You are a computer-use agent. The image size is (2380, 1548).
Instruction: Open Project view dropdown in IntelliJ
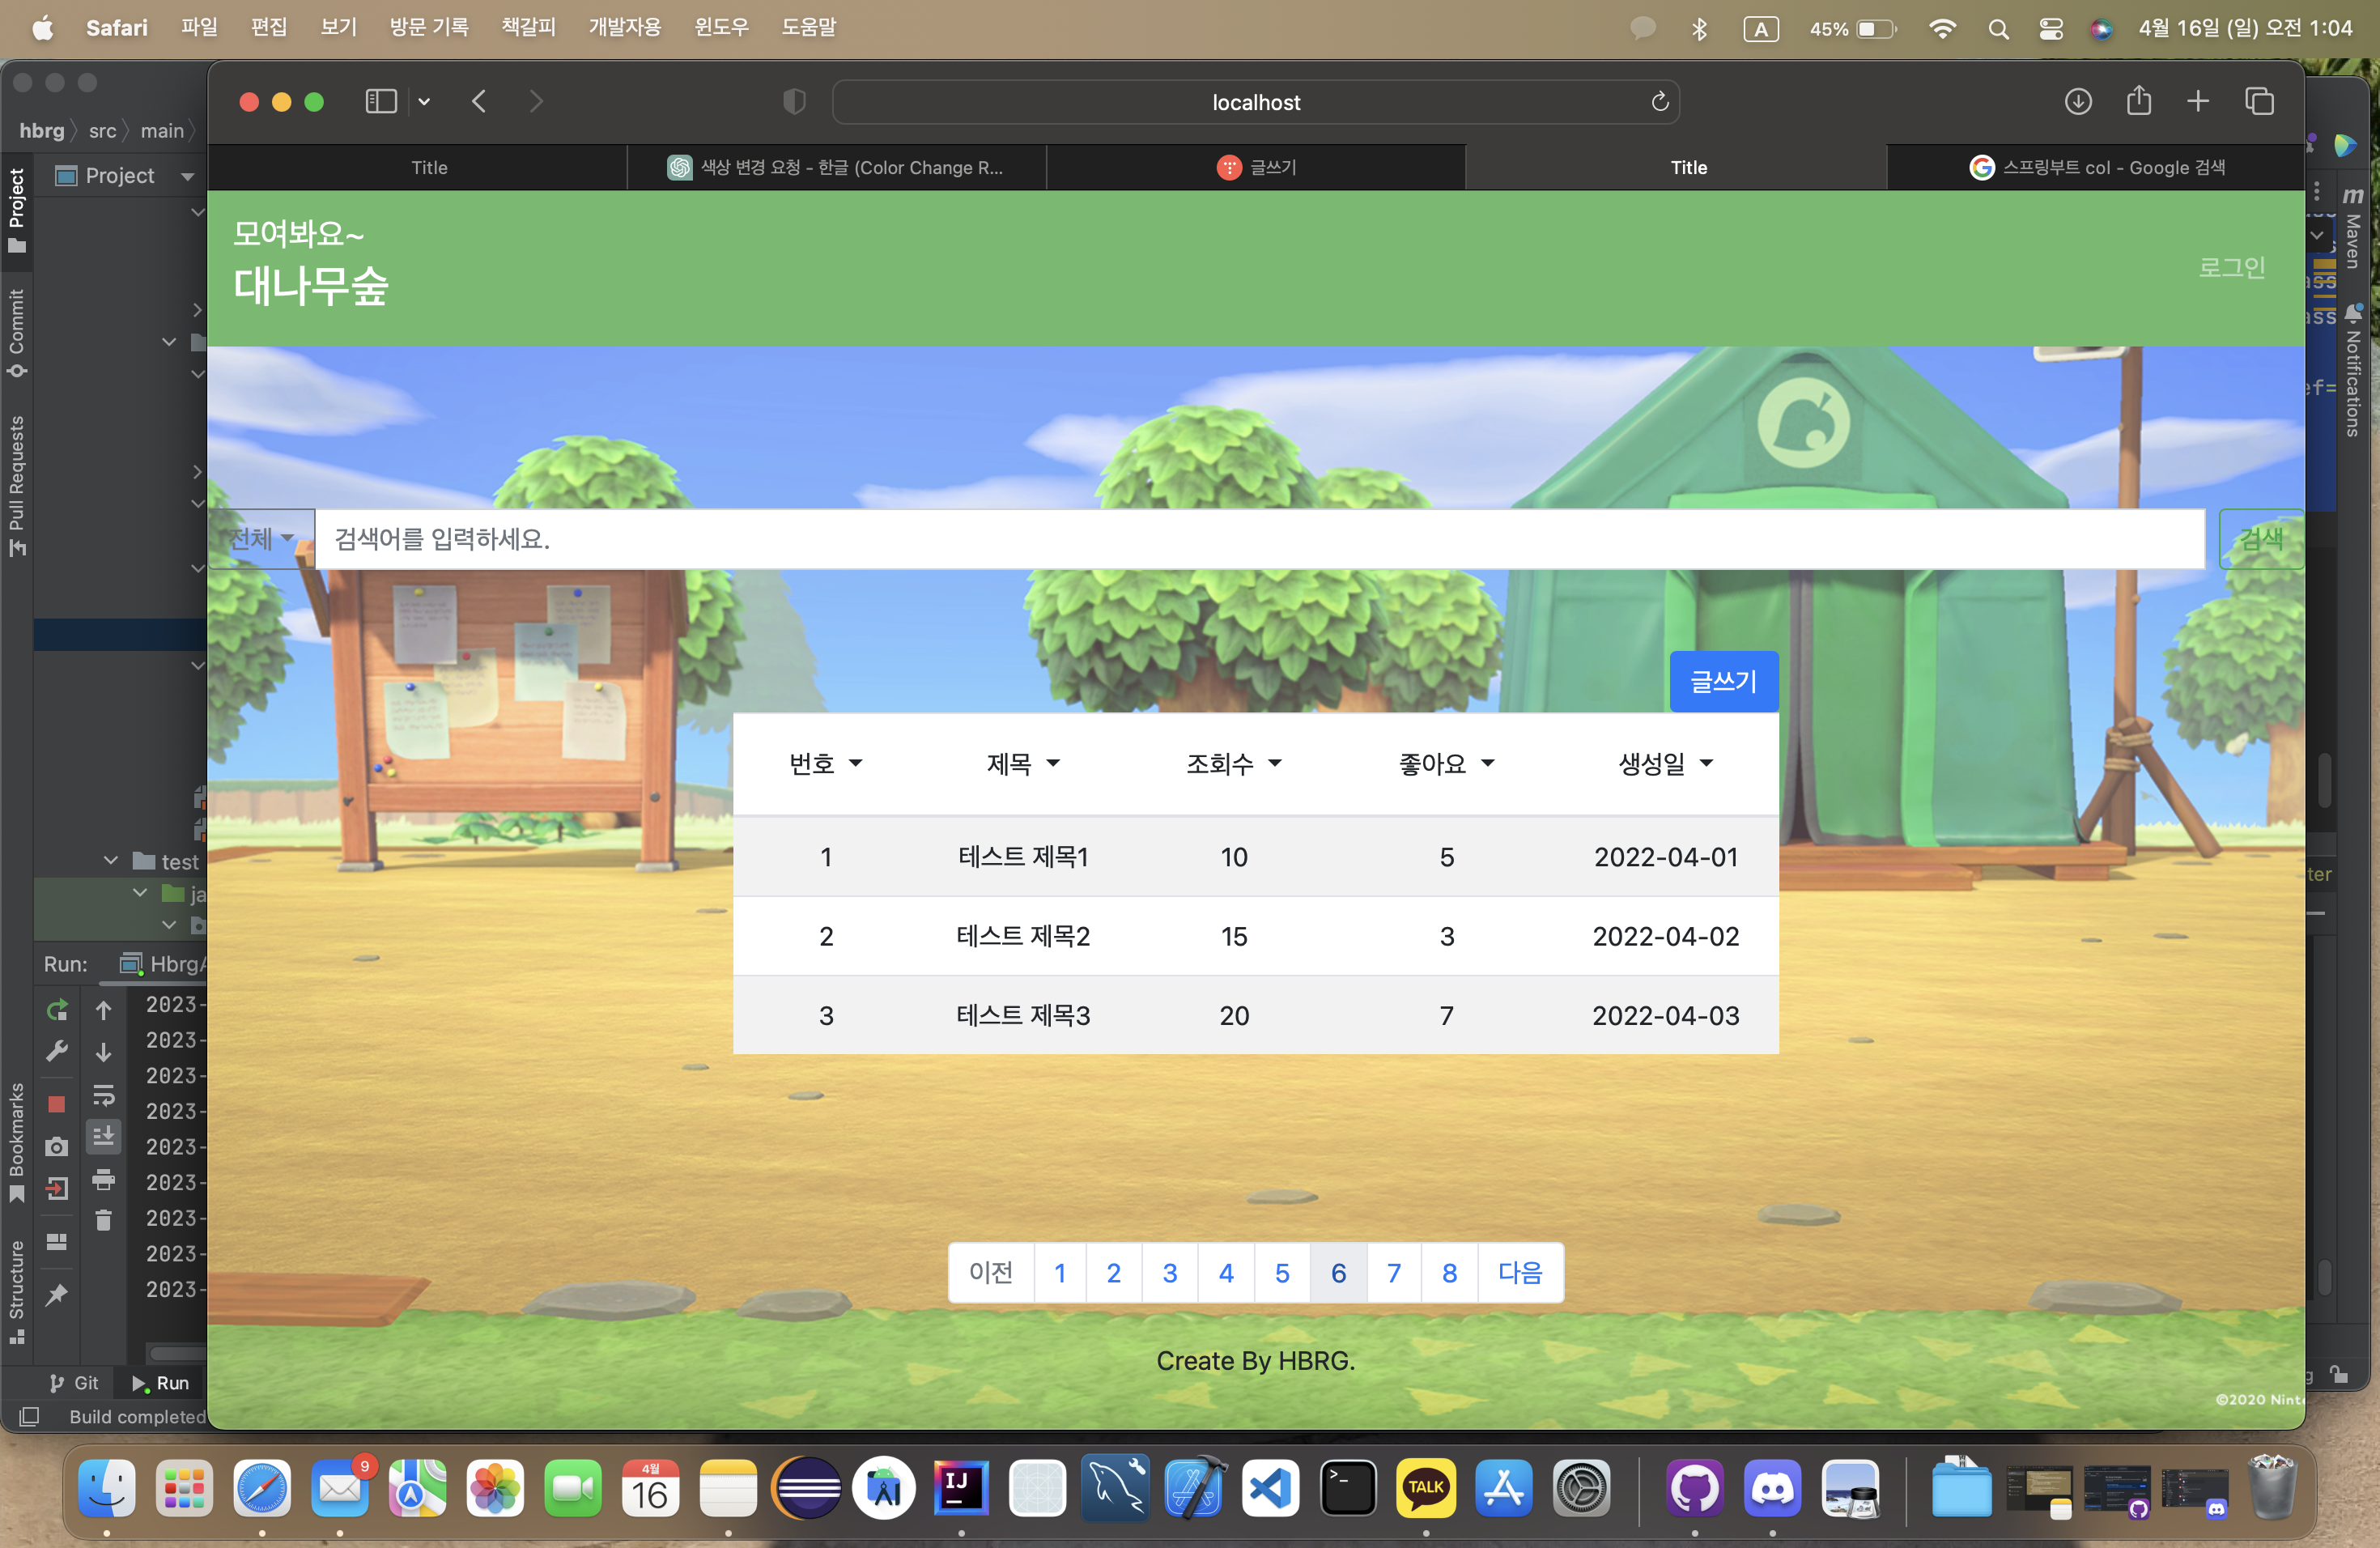pos(186,176)
